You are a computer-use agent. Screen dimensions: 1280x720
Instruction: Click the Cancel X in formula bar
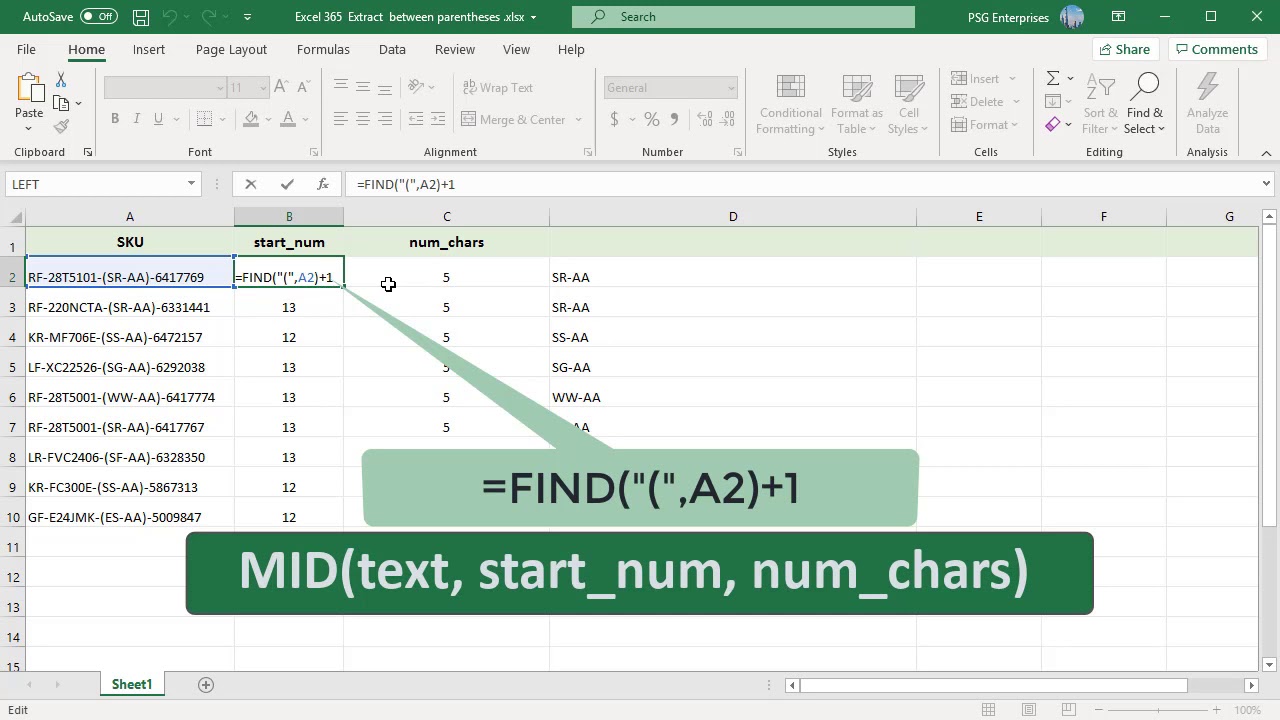pyautogui.click(x=251, y=184)
